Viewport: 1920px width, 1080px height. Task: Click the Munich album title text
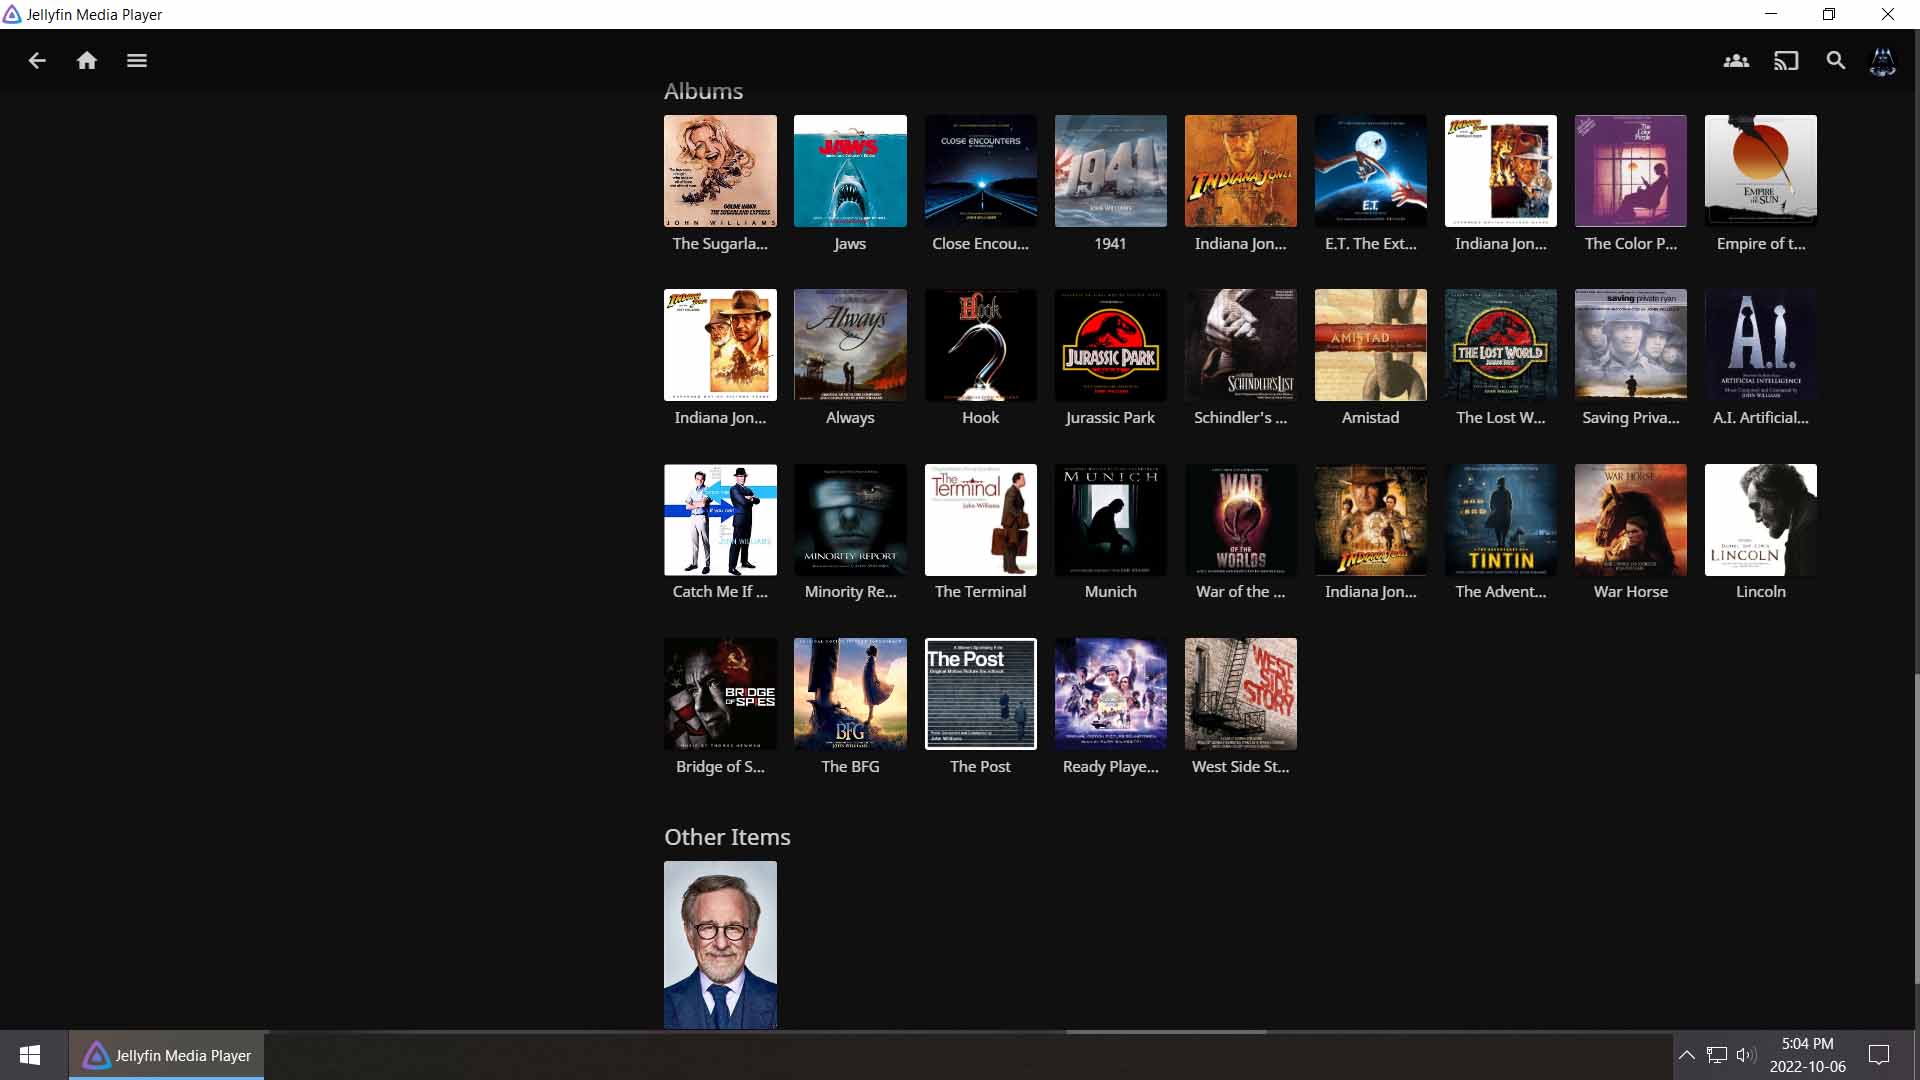click(x=1110, y=592)
